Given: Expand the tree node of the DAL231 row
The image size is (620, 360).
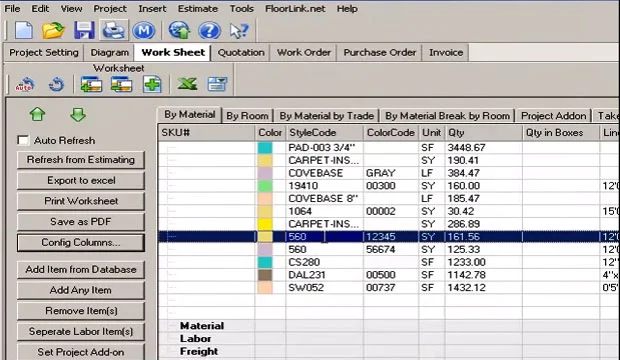Looking at the screenshot, I should [x=171, y=275].
